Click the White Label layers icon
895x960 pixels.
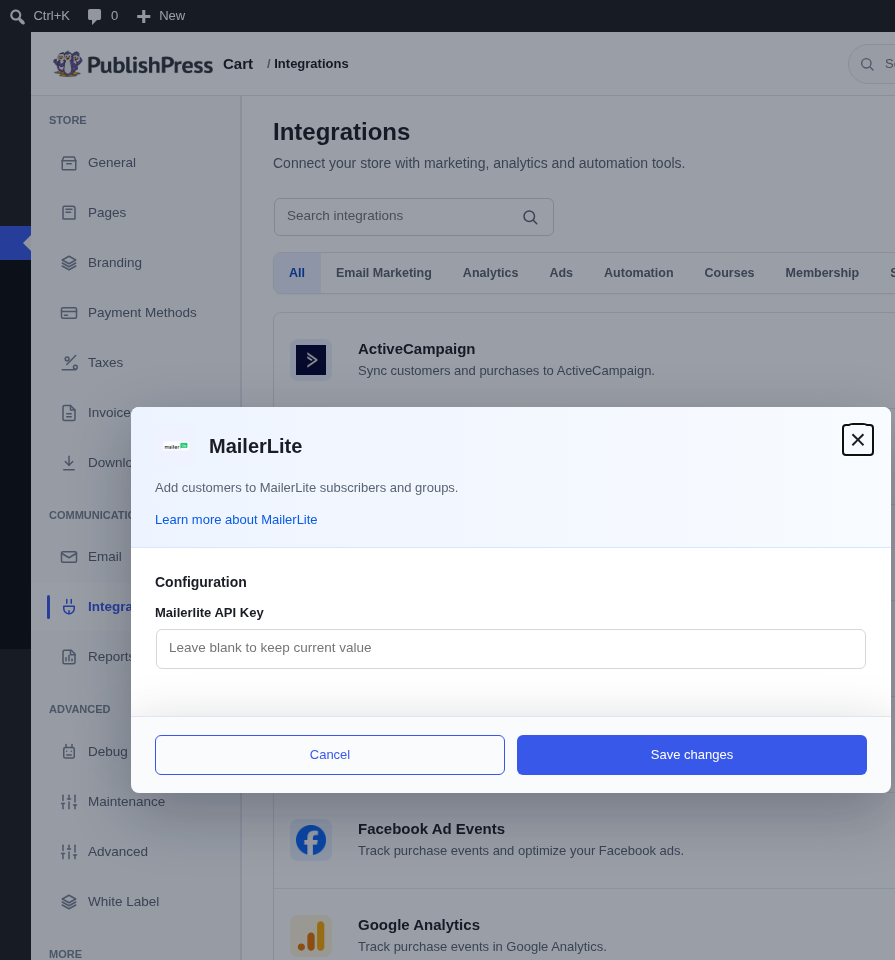pos(69,902)
